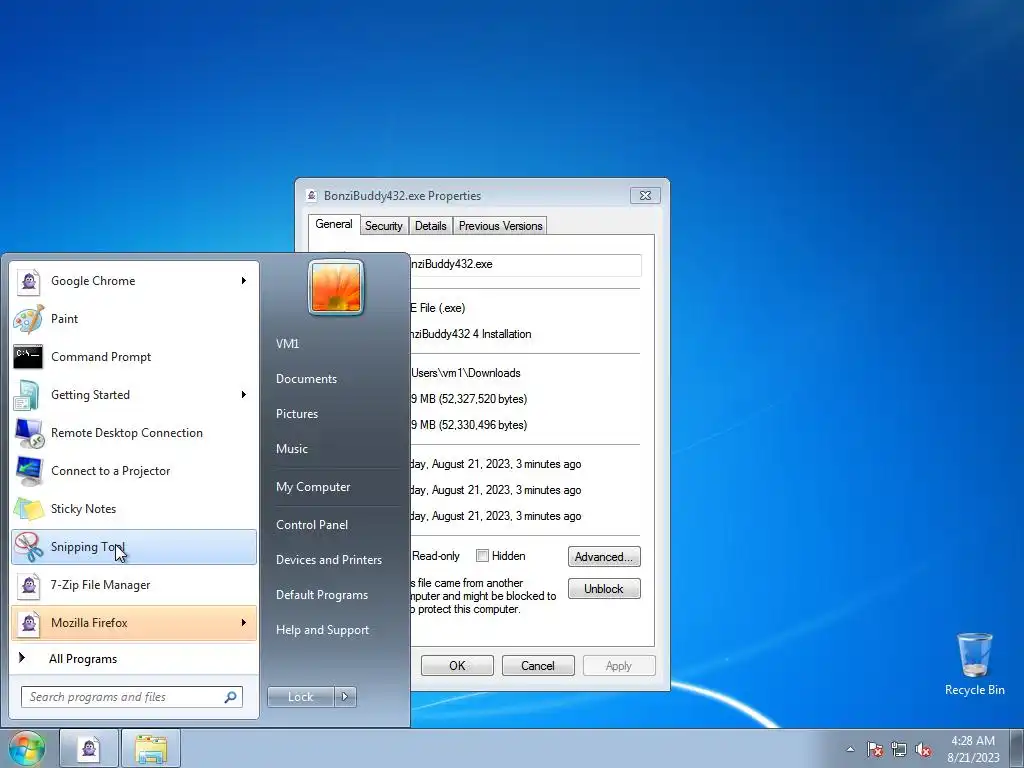This screenshot has height=768, width=1024.
Task: Expand the Google Chrome jump list arrow
Action: click(244, 281)
